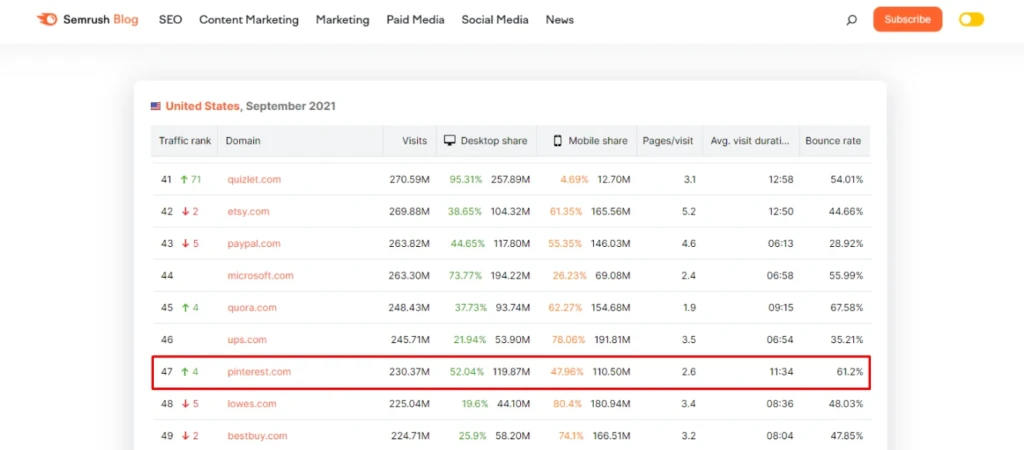1024x450 pixels.
Task: Click the Semrush Blog wordmark
Action: [x=101, y=20]
